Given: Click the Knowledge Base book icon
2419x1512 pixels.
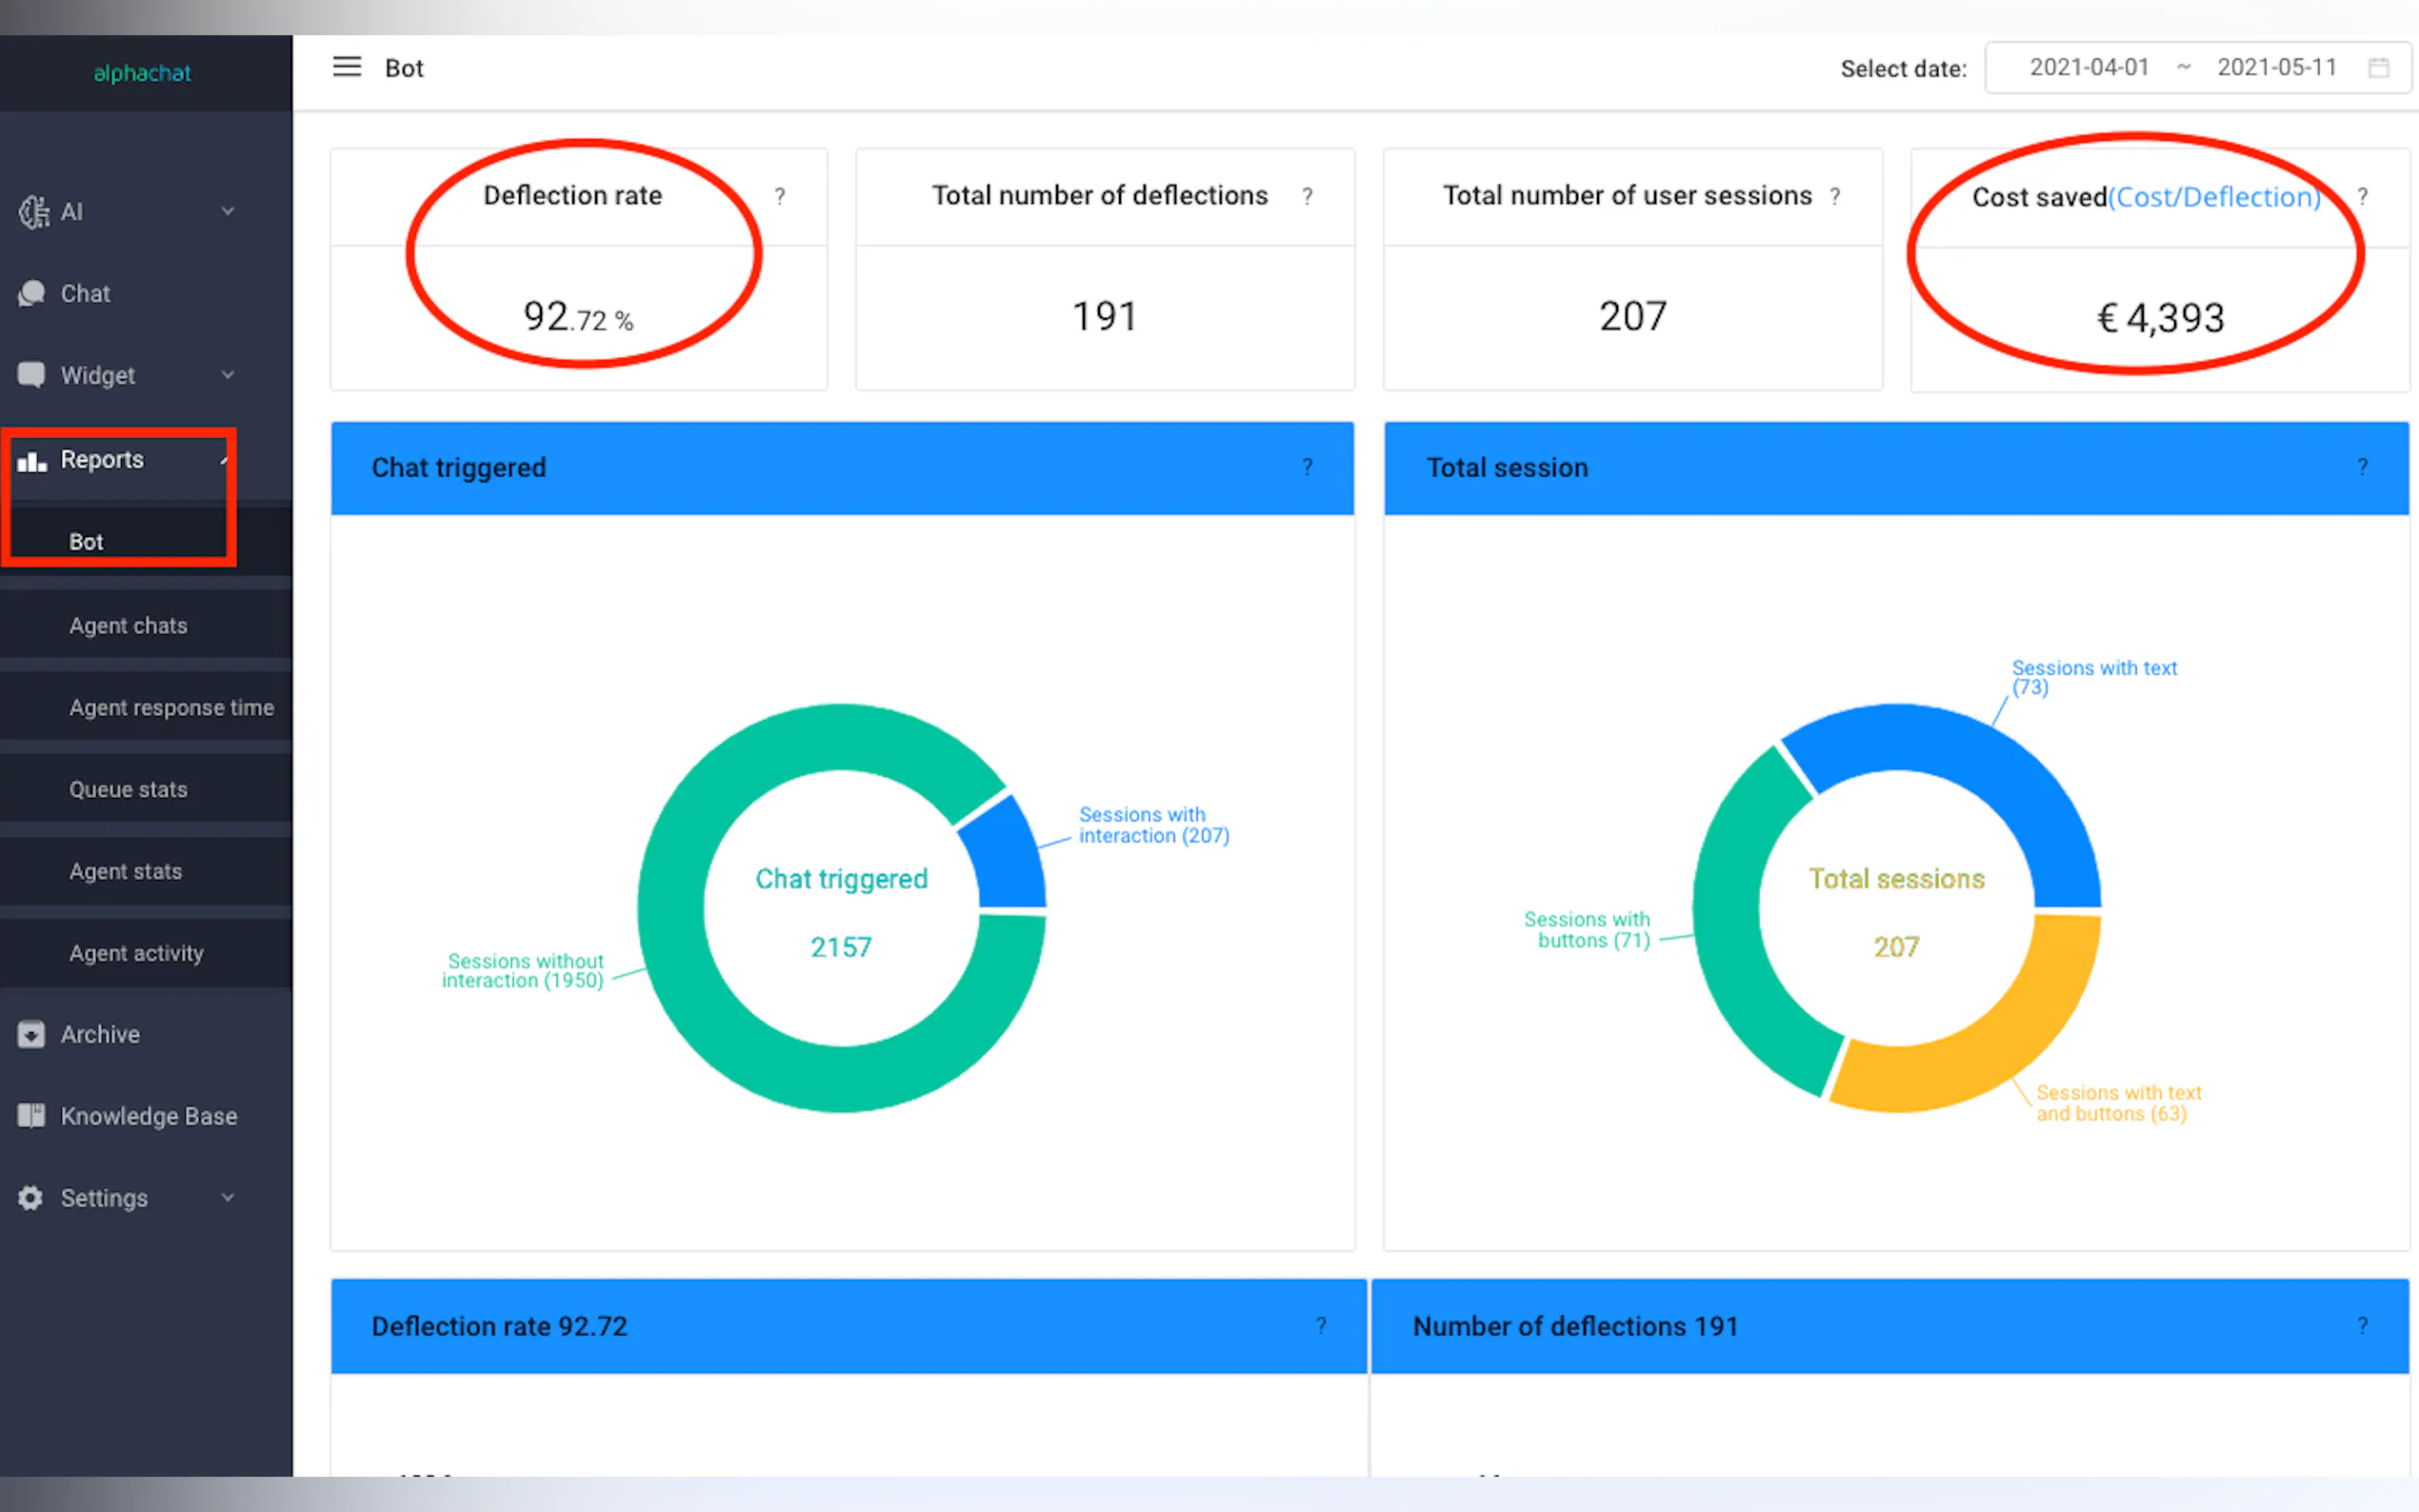Looking at the screenshot, I should coord(31,1116).
